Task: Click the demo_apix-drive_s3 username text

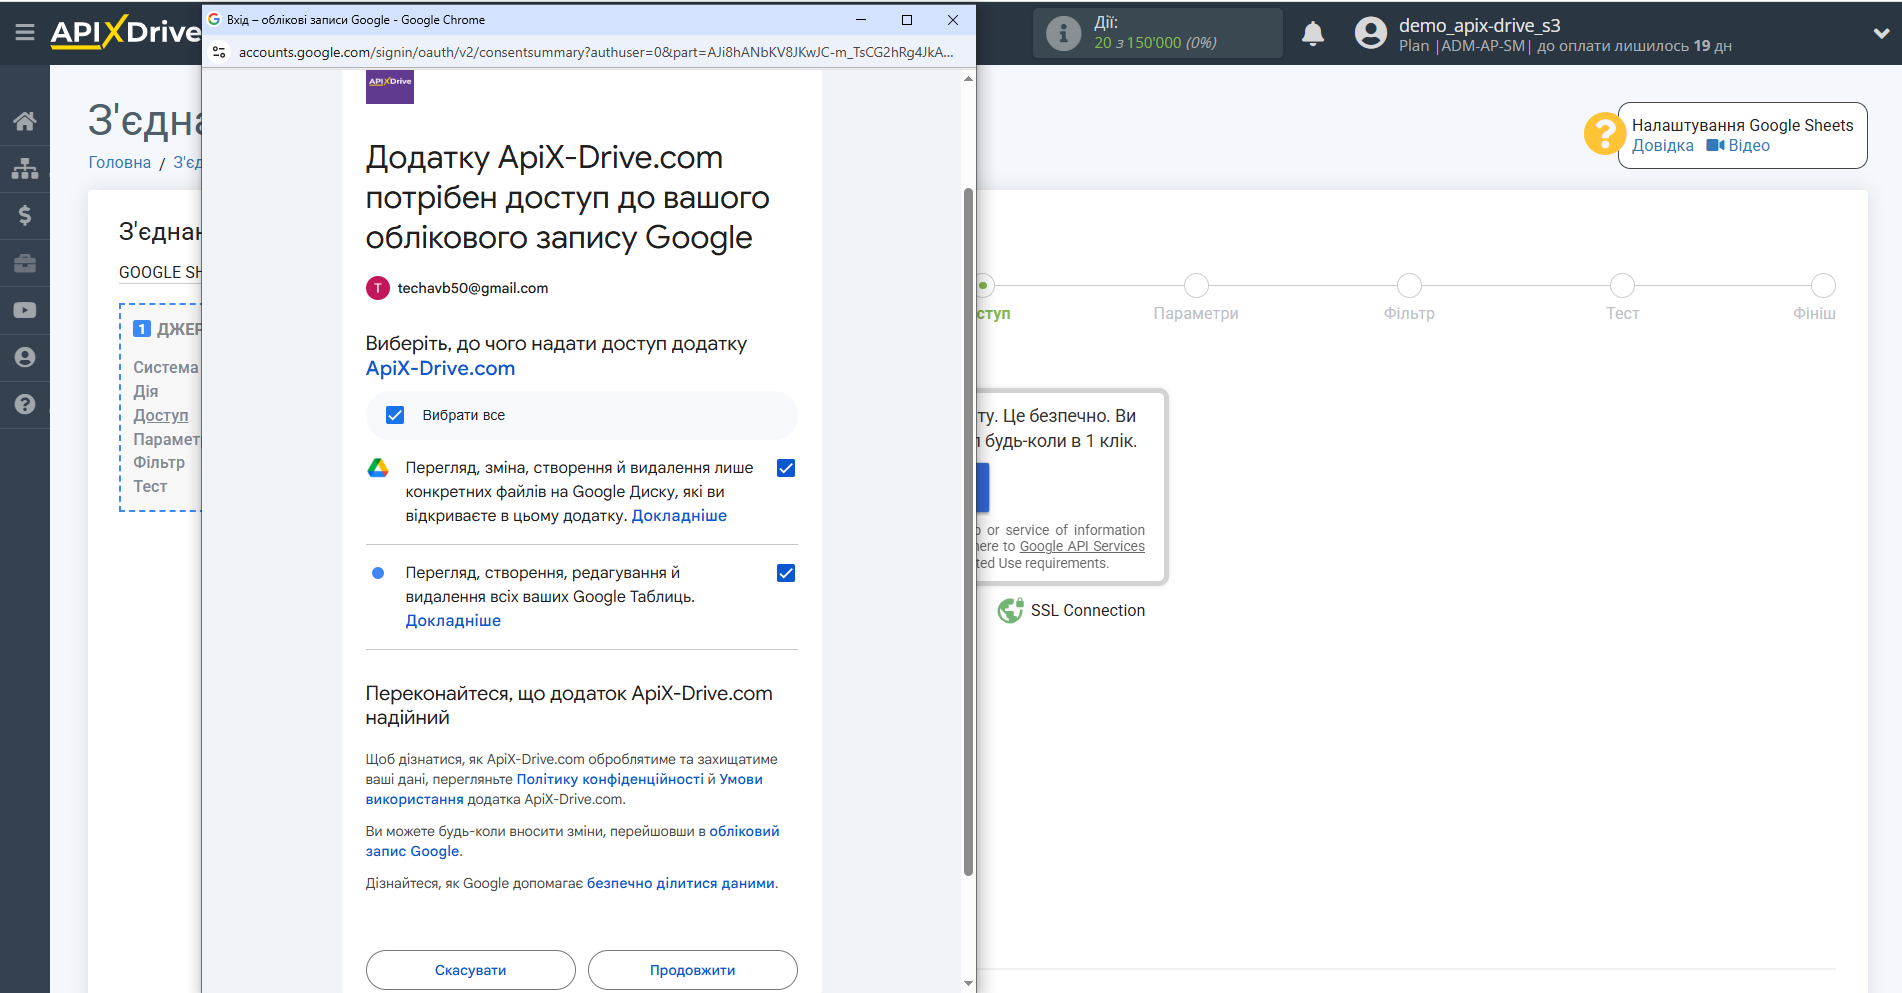Action: click(1479, 25)
